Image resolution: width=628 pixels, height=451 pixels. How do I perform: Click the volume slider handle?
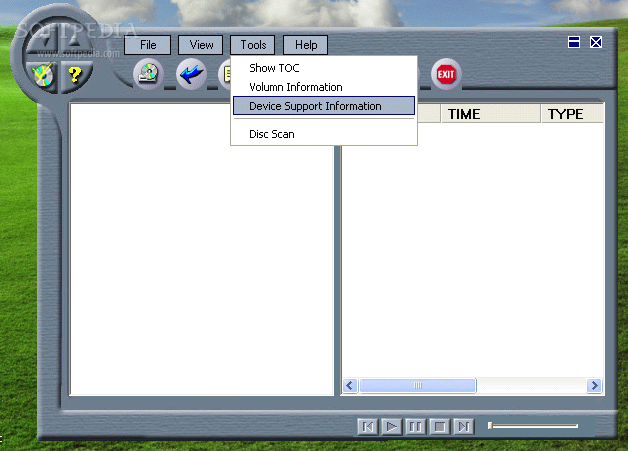[x=490, y=426]
